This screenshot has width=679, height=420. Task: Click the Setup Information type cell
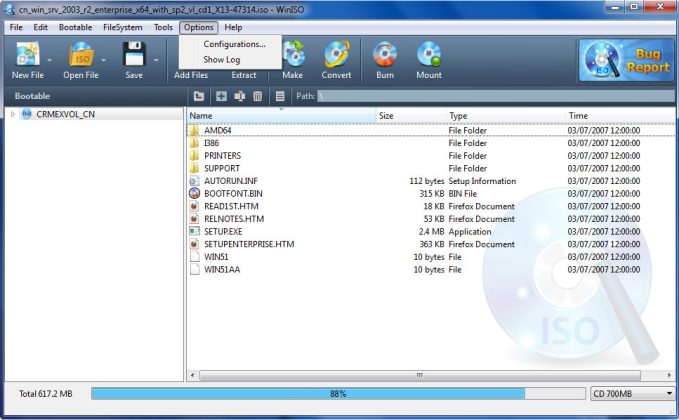coord(482,181)
